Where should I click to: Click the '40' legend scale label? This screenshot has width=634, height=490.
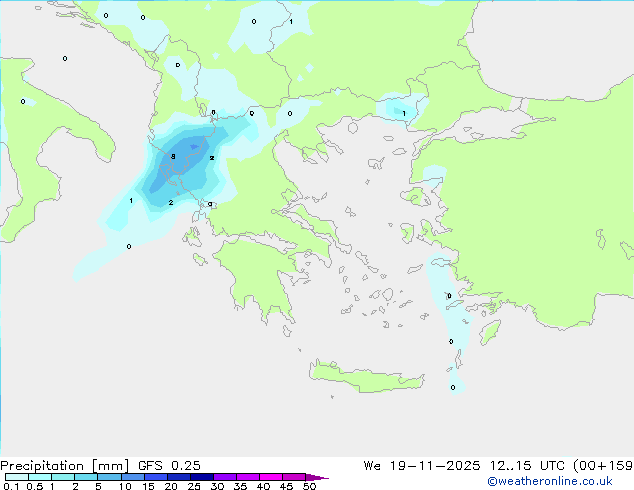click(x=263, y=486)
